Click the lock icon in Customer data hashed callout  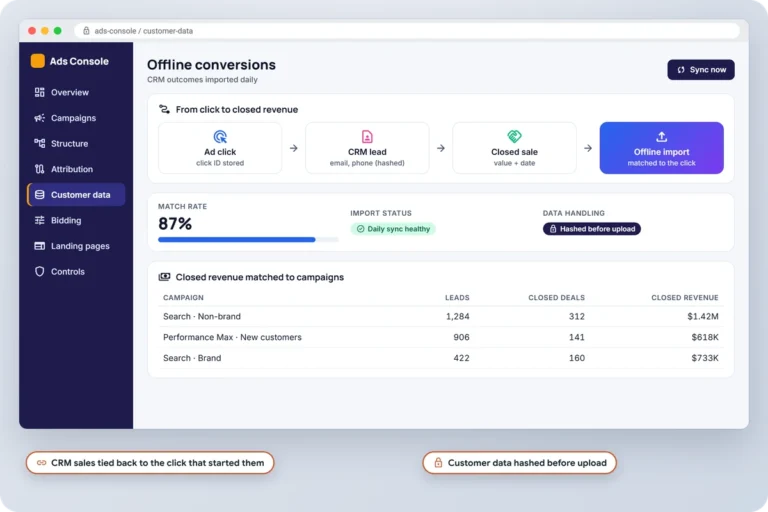point(438,463)
